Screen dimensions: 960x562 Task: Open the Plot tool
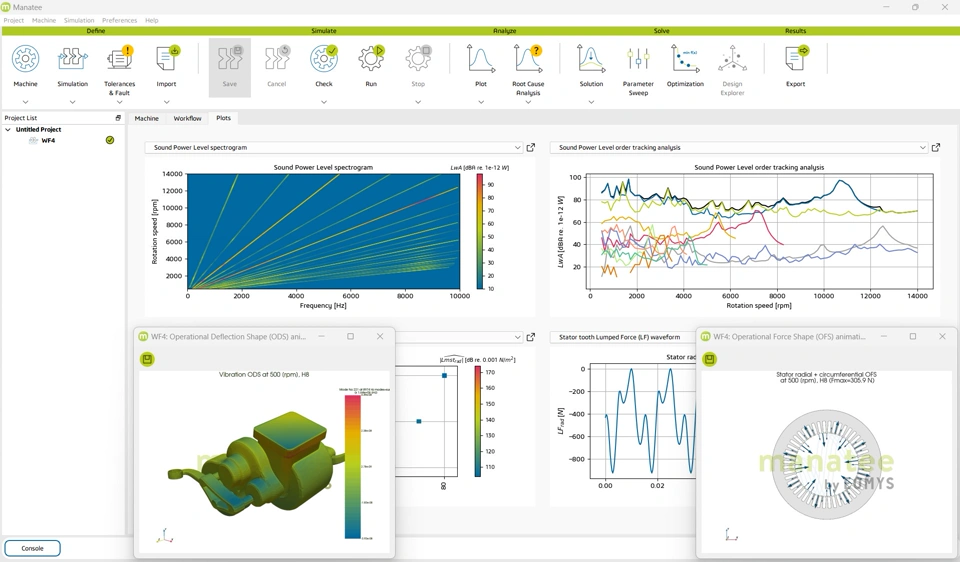pos(481,59)
